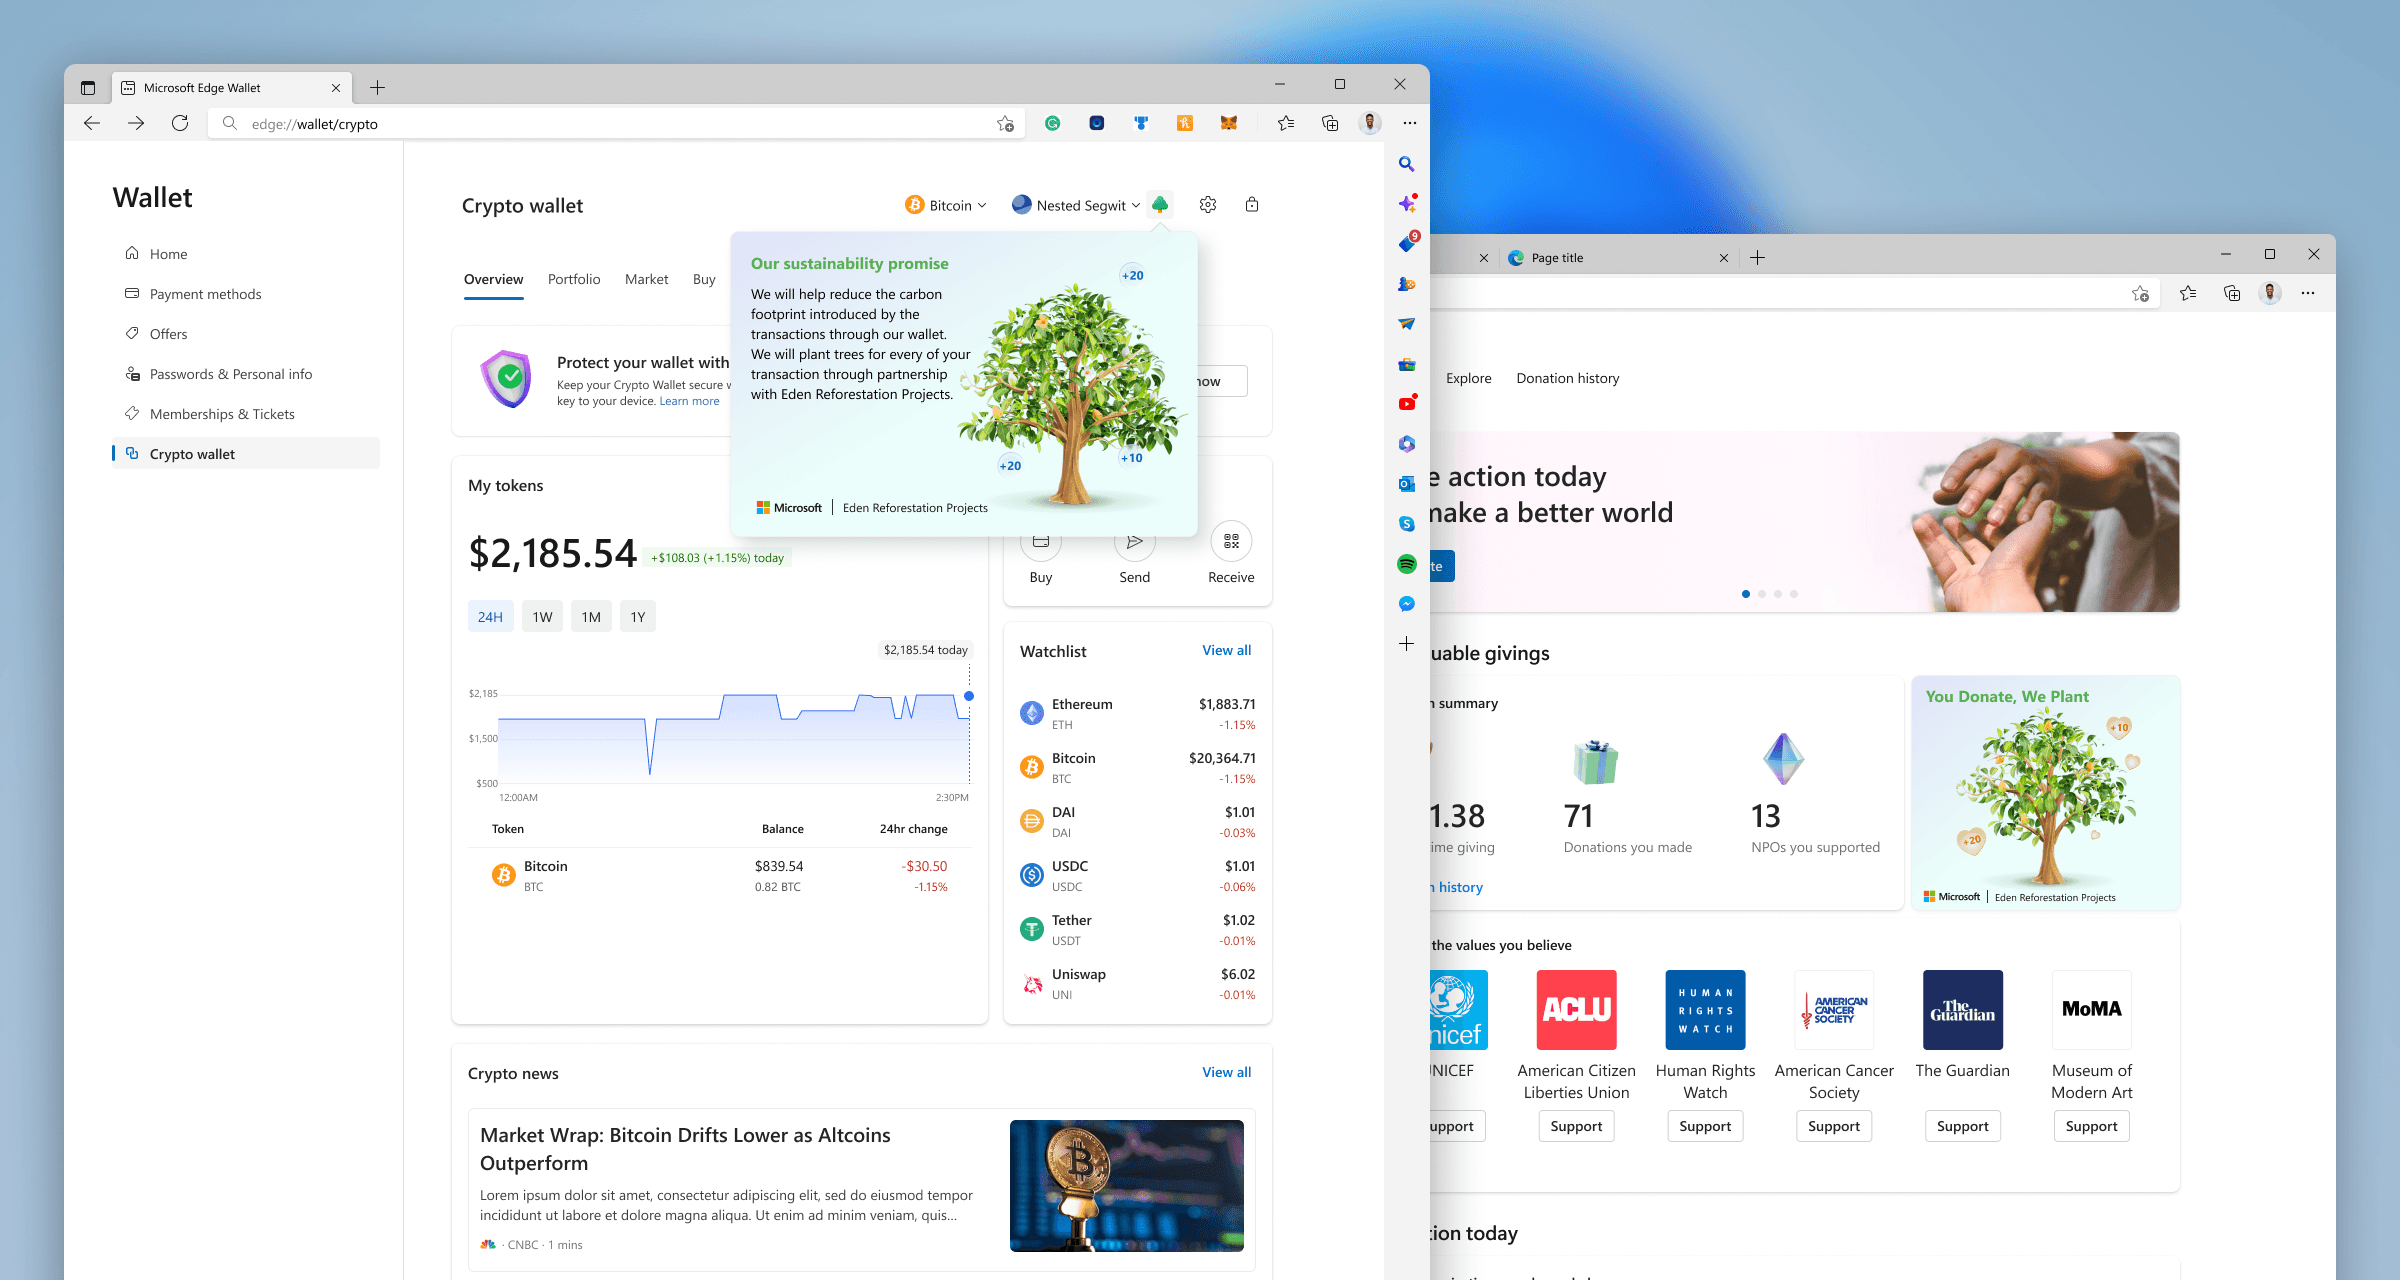Click the second carousel dot indicator

tap(1762, 594)
